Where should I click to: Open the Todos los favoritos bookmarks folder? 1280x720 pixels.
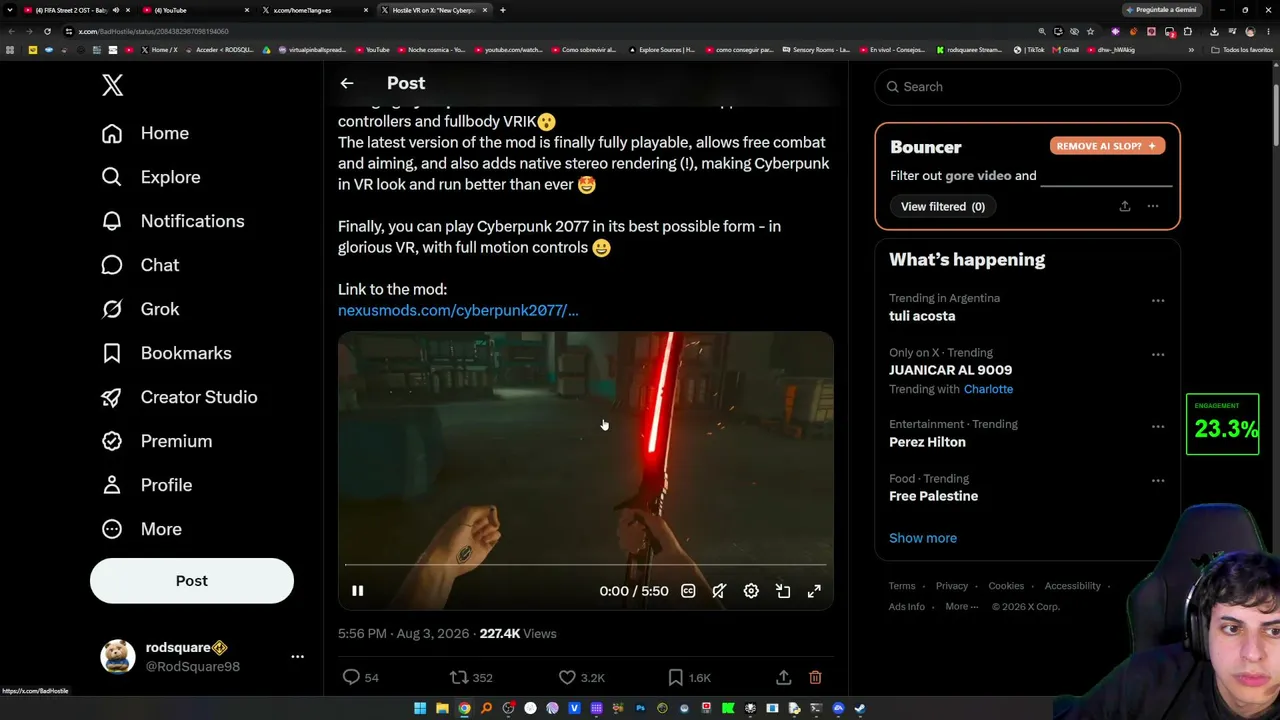click(1243, 50)
